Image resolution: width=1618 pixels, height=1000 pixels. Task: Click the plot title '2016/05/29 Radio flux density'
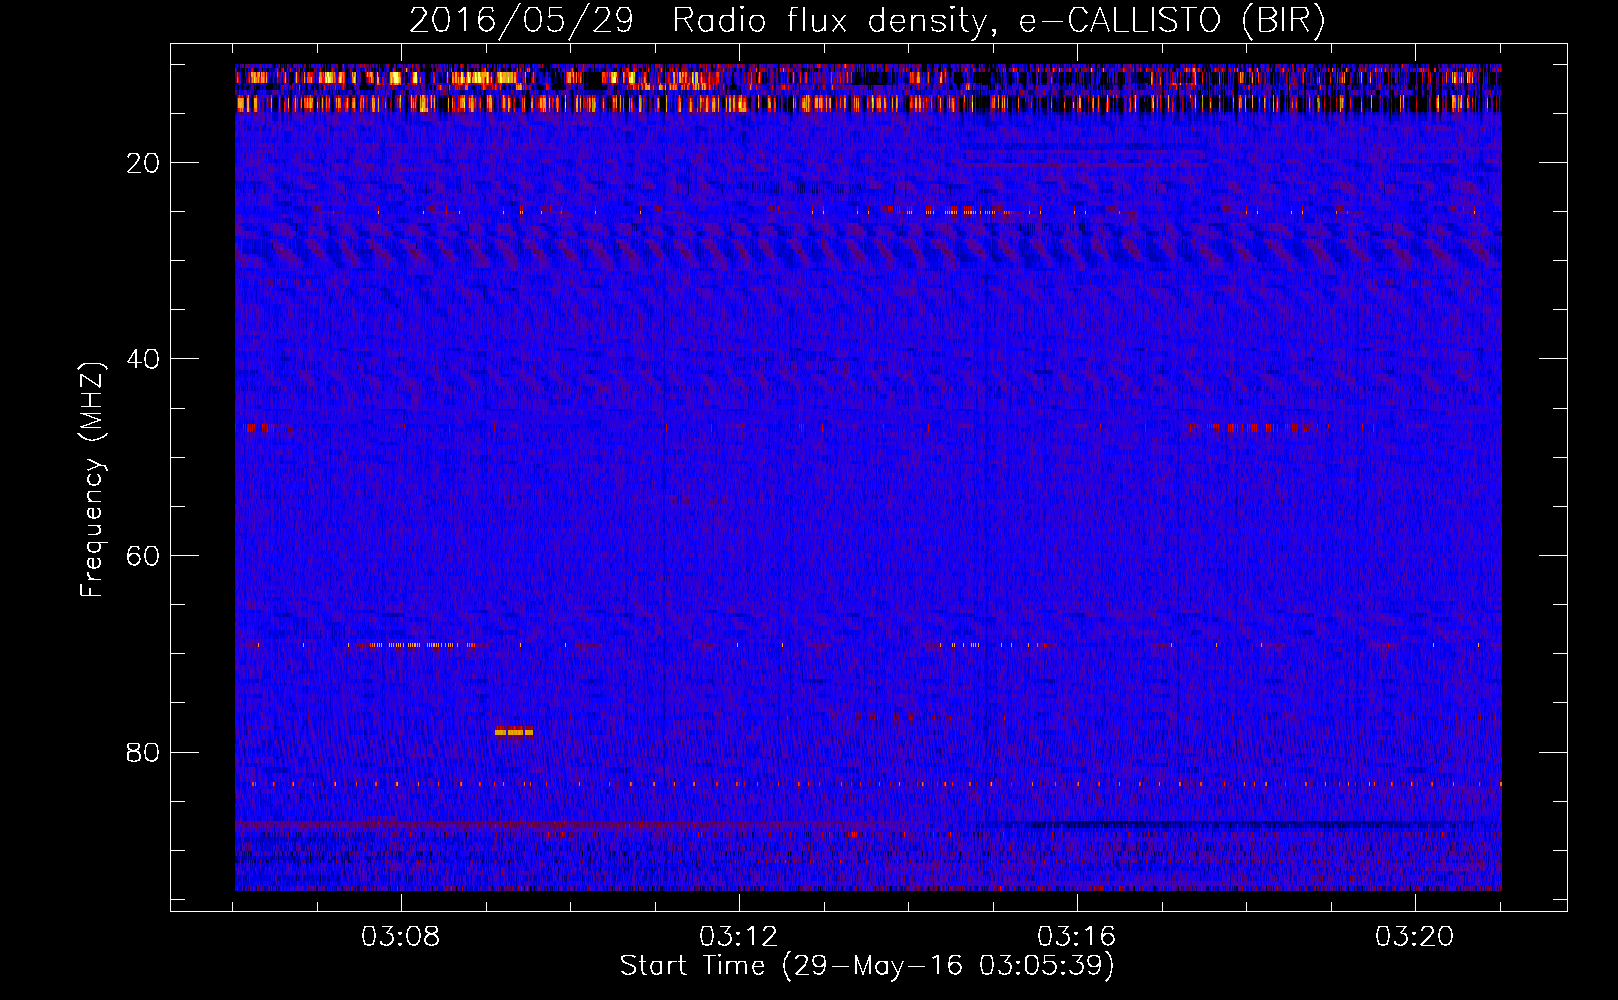867,20
